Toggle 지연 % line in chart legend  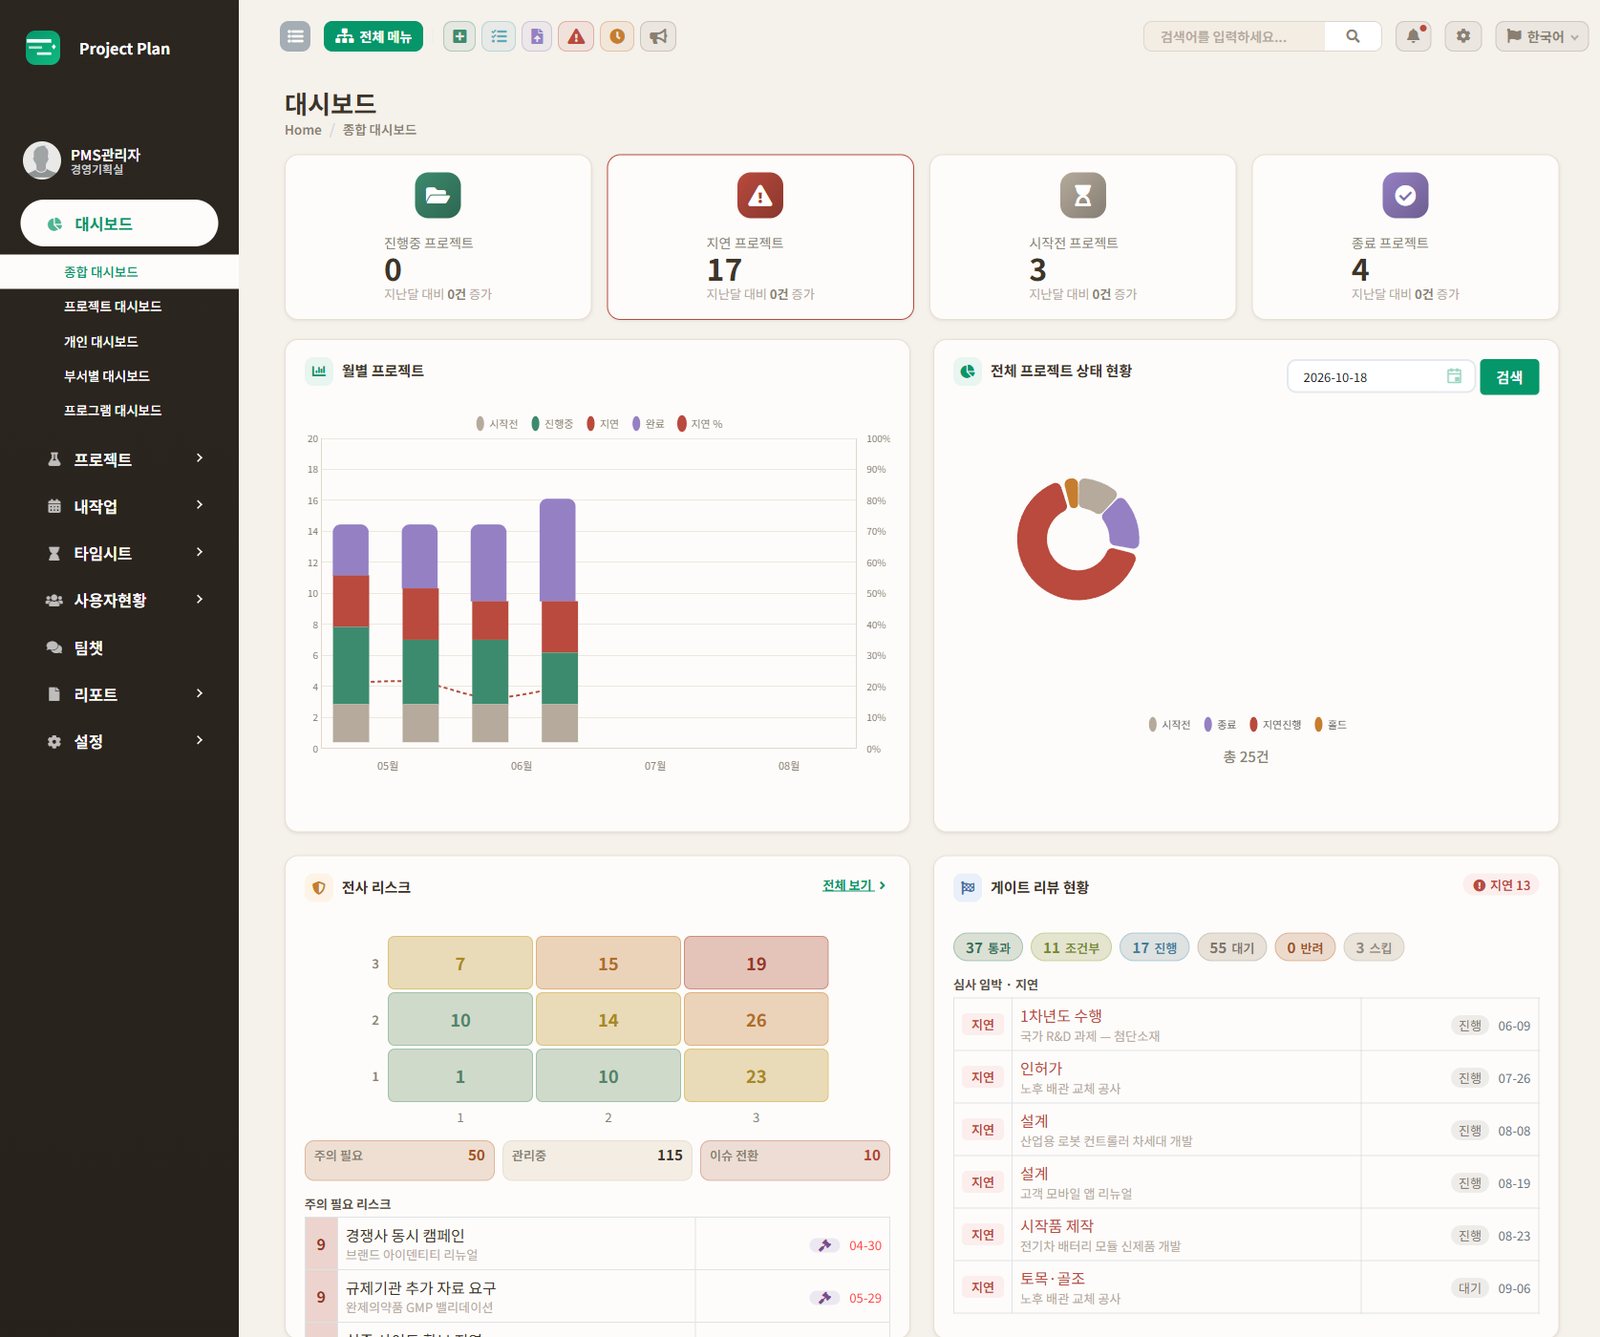click(x=700, y=424)
